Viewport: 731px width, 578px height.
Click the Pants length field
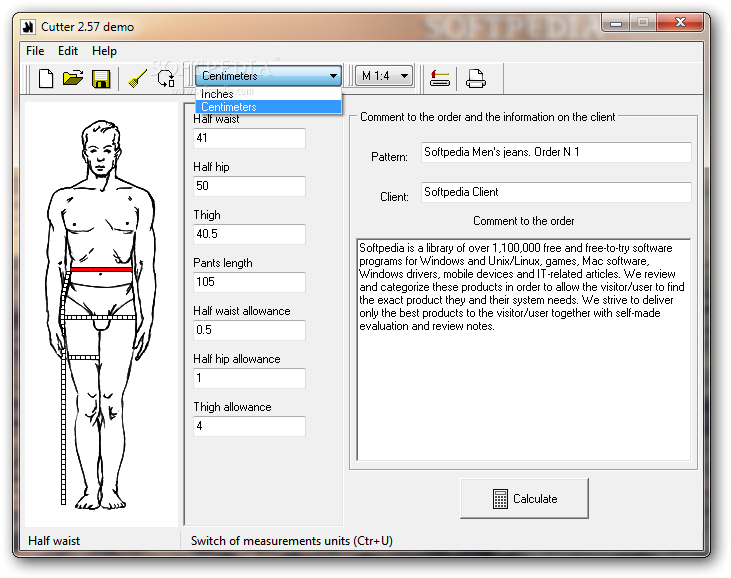click(249, 282)
